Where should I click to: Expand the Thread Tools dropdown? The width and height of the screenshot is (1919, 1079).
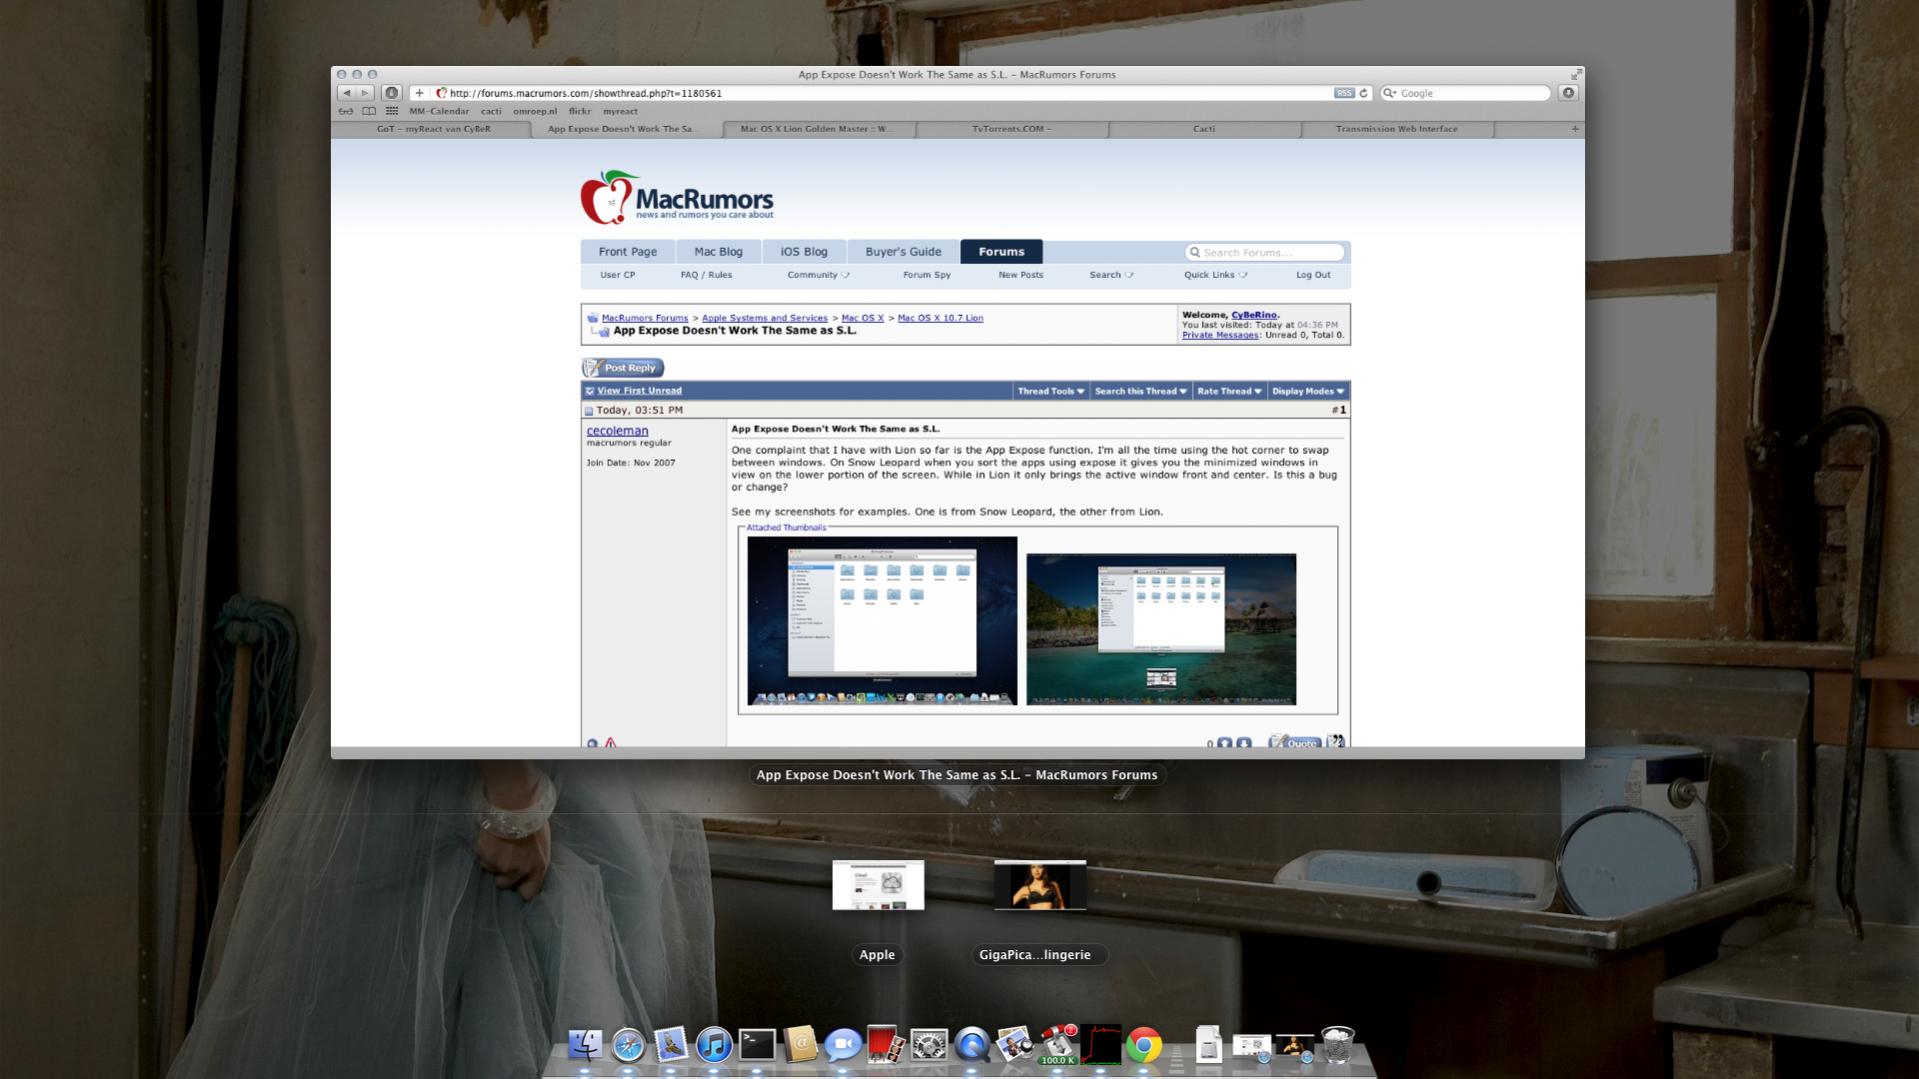[x=1050, y=391]
